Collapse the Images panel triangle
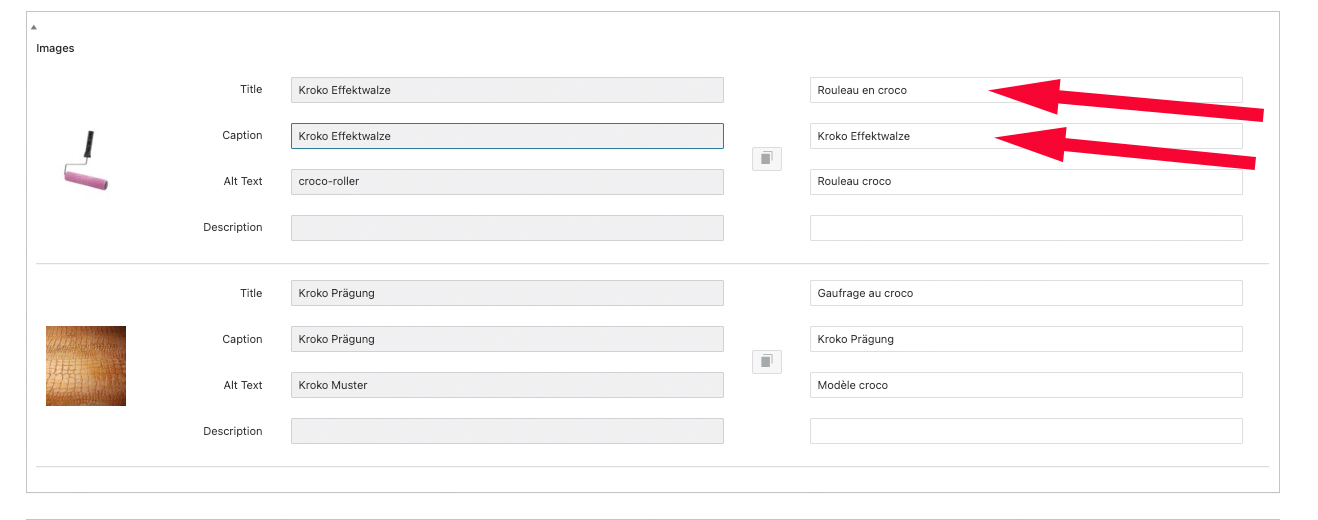Viewport: 1318px width, 520px height. [x=34, y=27]
